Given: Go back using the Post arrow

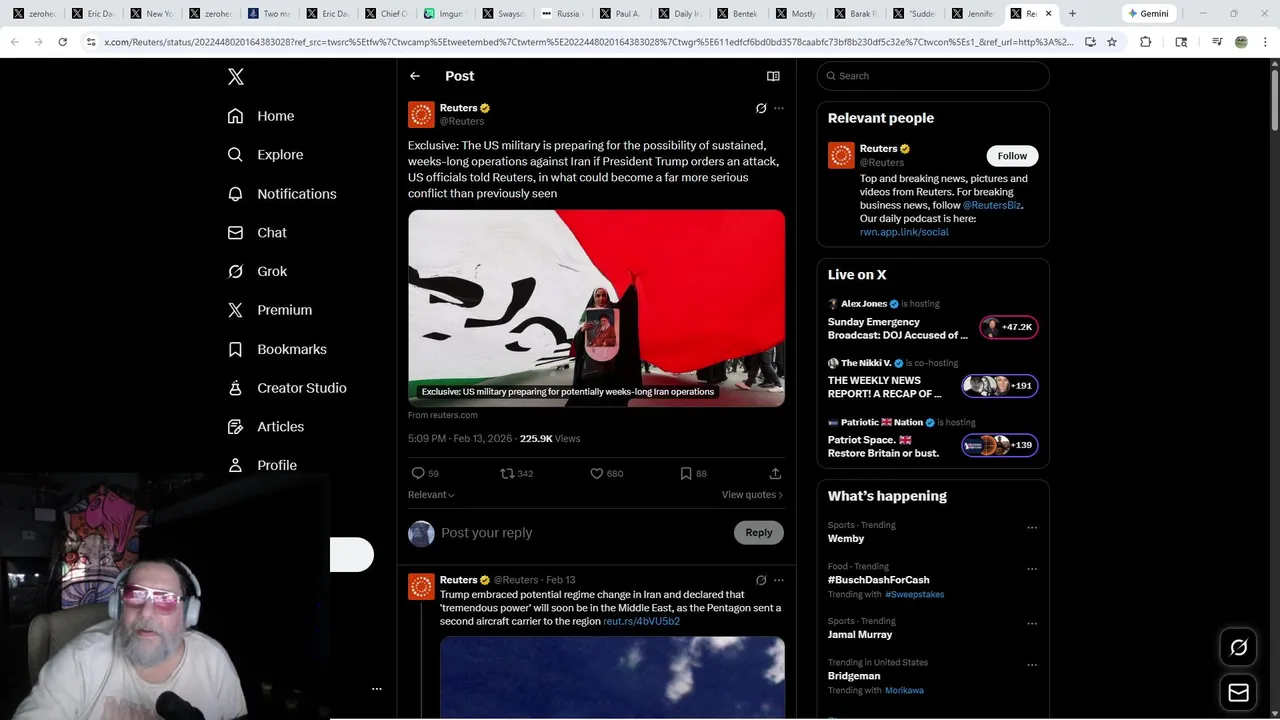Looking at the screenshot, I should [x=415, y=76].
